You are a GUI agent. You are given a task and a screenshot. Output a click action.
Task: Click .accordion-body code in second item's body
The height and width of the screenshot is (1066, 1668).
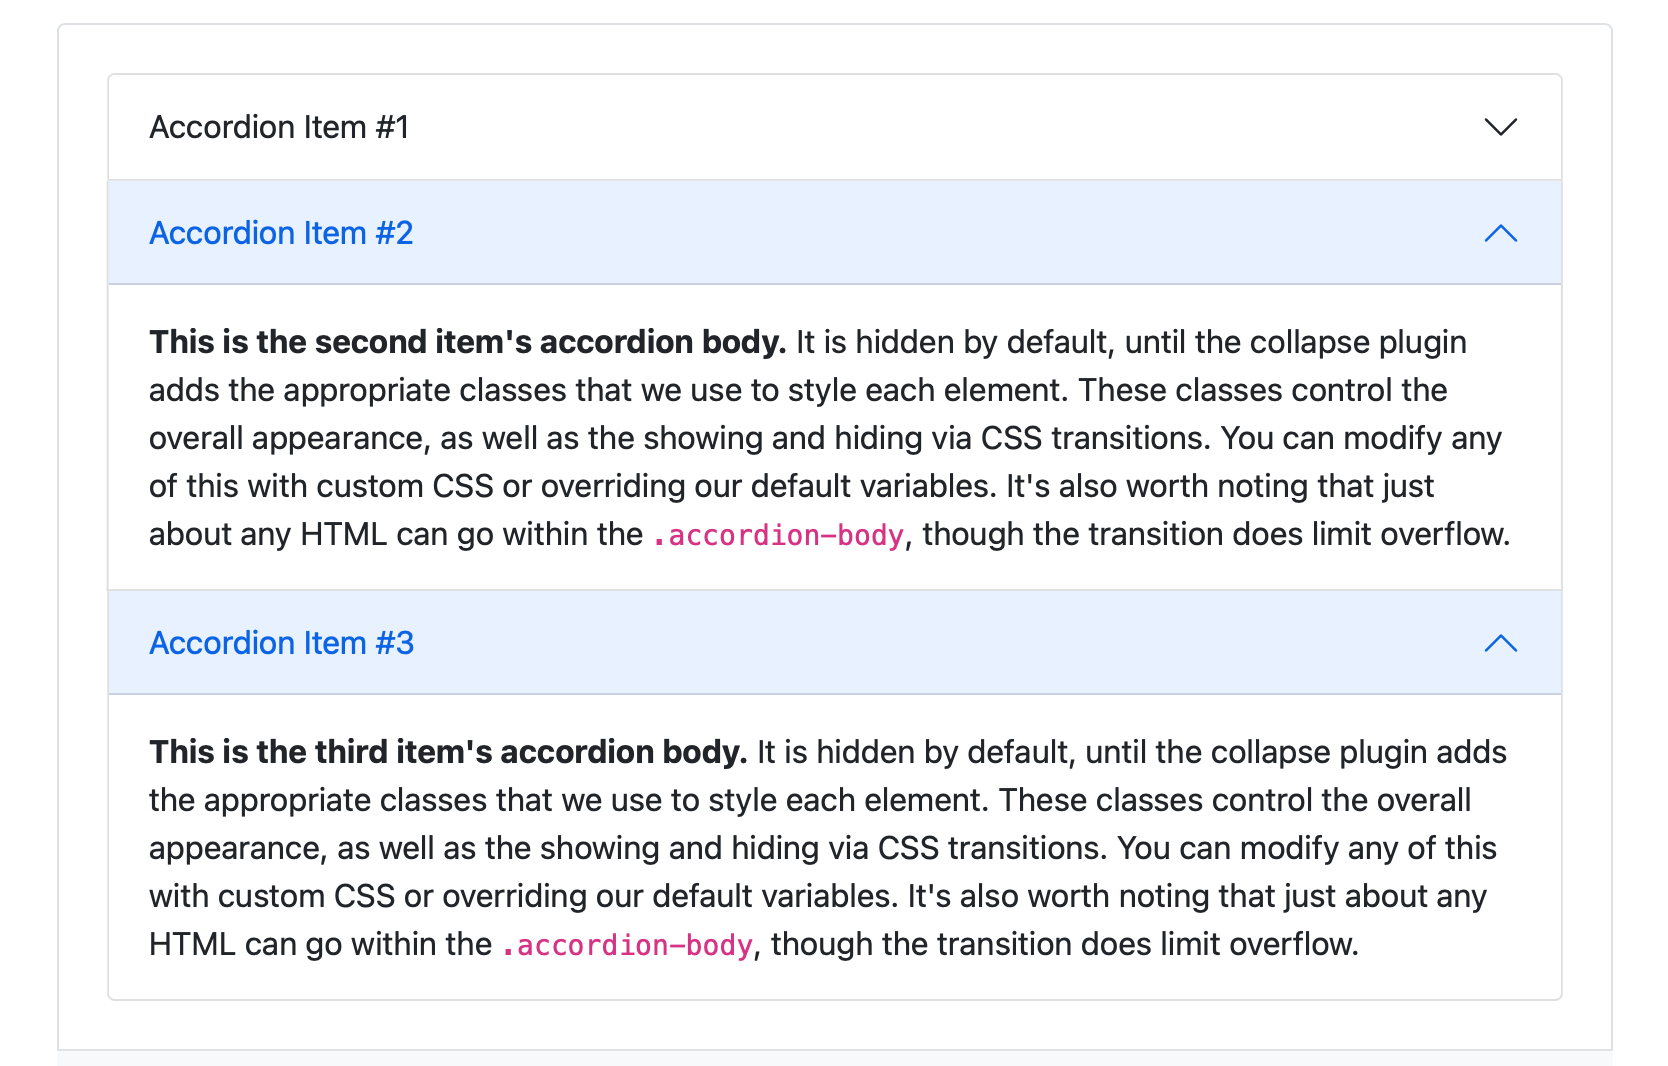778,536
